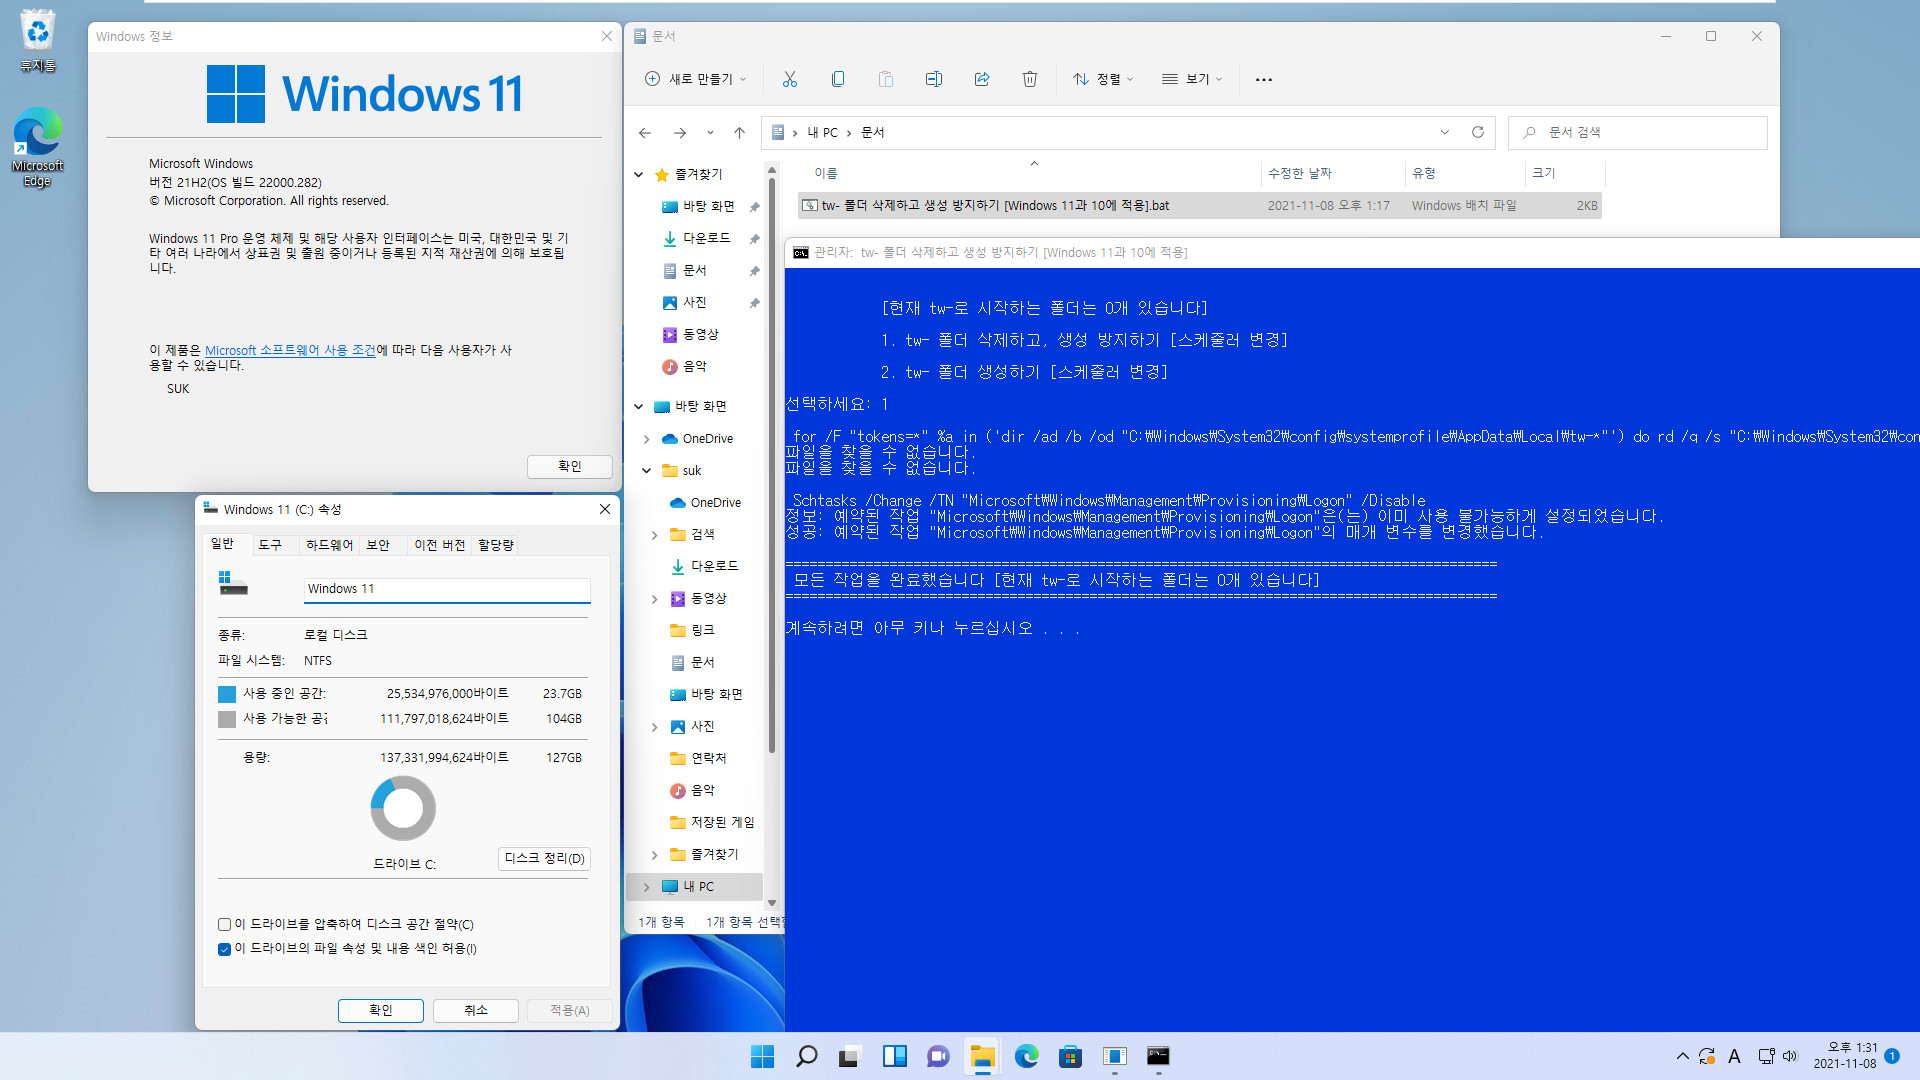Open recent locations dropdown beside navigation arrows
The image size is (1920, 1080).
(x=710, y=132)
